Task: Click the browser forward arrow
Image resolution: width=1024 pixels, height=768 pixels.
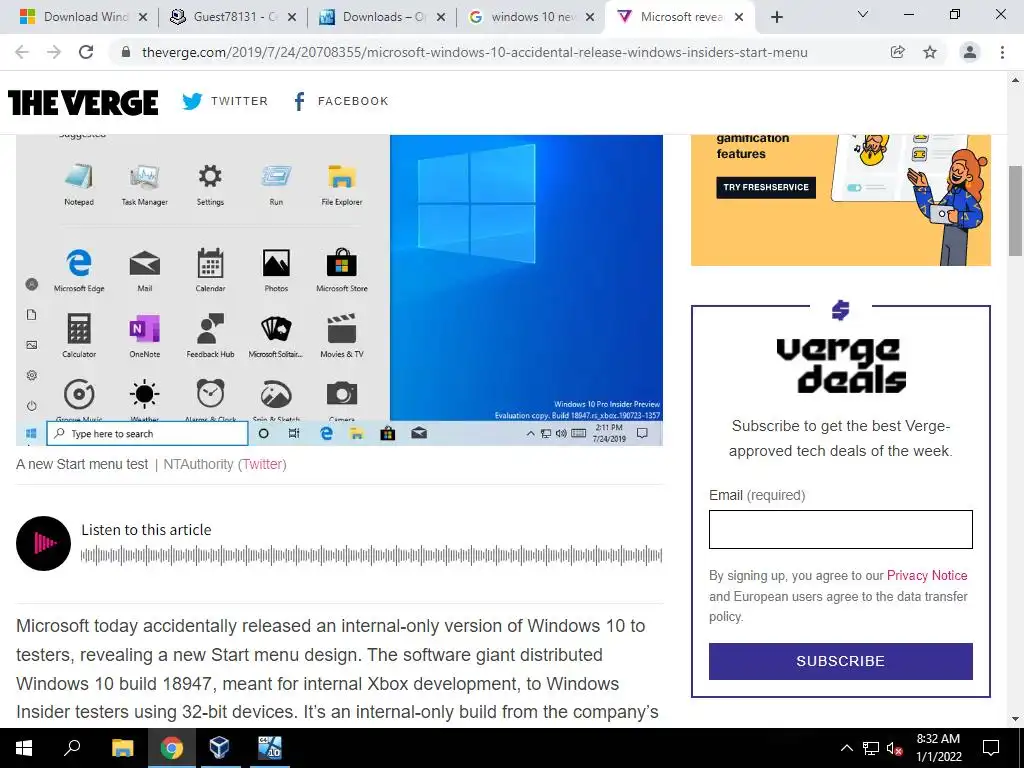Action: pyautogui.click(x=54, y=52)
